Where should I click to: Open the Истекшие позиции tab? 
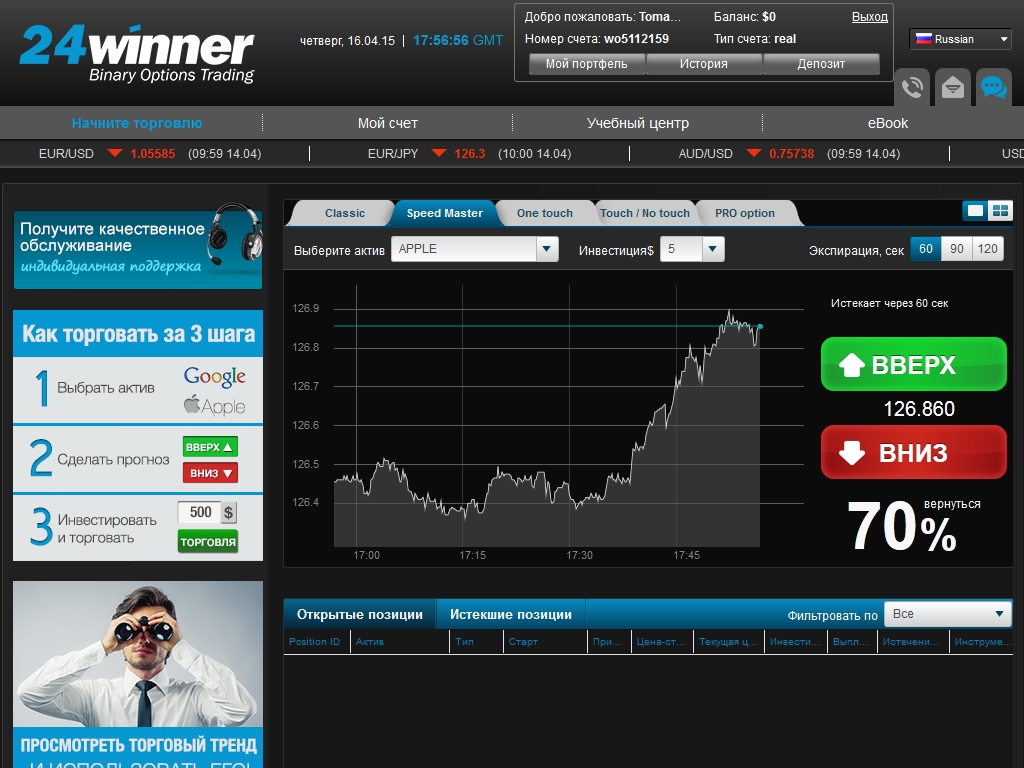[510, 615]
